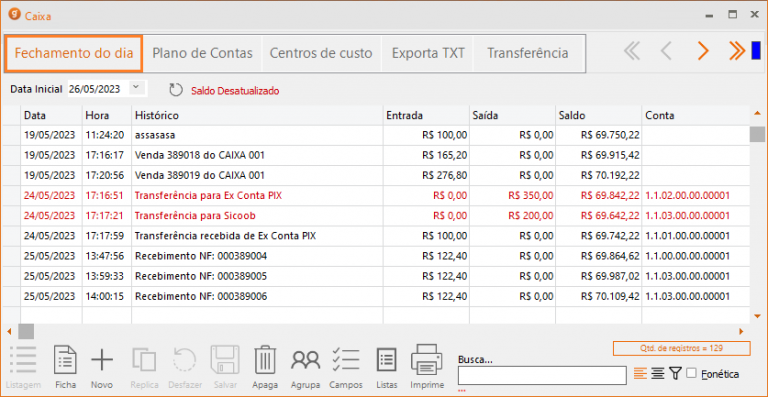The width and height of the screenshot is (768, 397).
Task: Click the blue color indicator swatch
Action: 756,50
